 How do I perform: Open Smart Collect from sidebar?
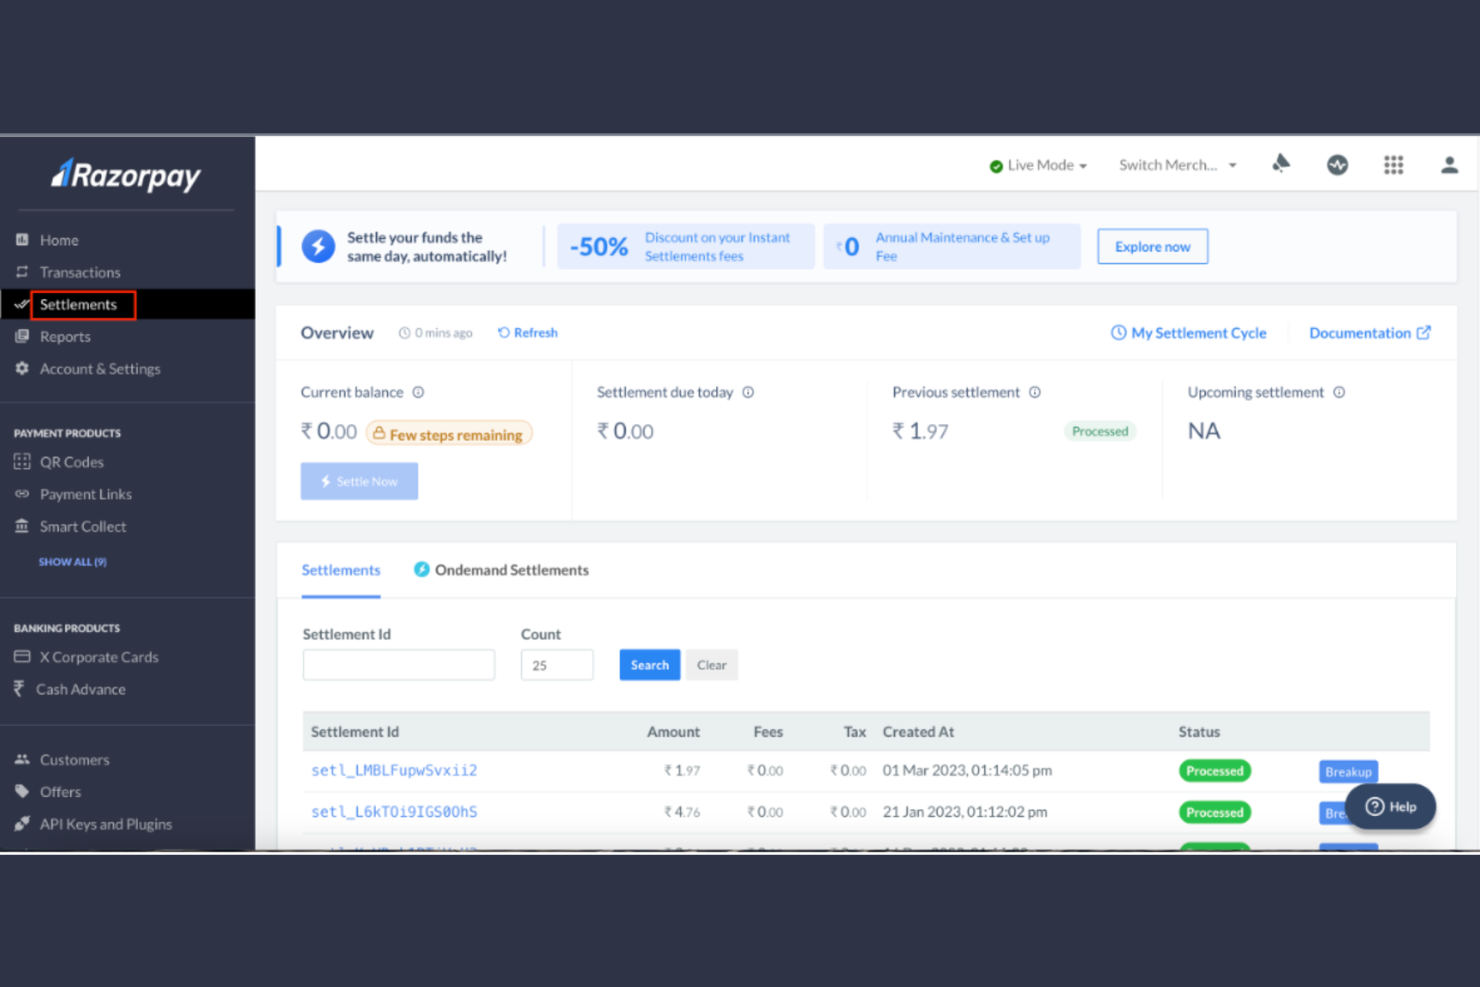[83, 526]
